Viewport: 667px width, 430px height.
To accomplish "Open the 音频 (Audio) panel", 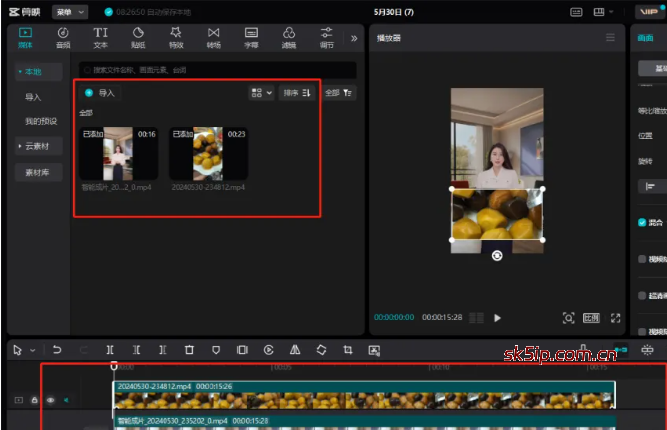I will 63,37.
